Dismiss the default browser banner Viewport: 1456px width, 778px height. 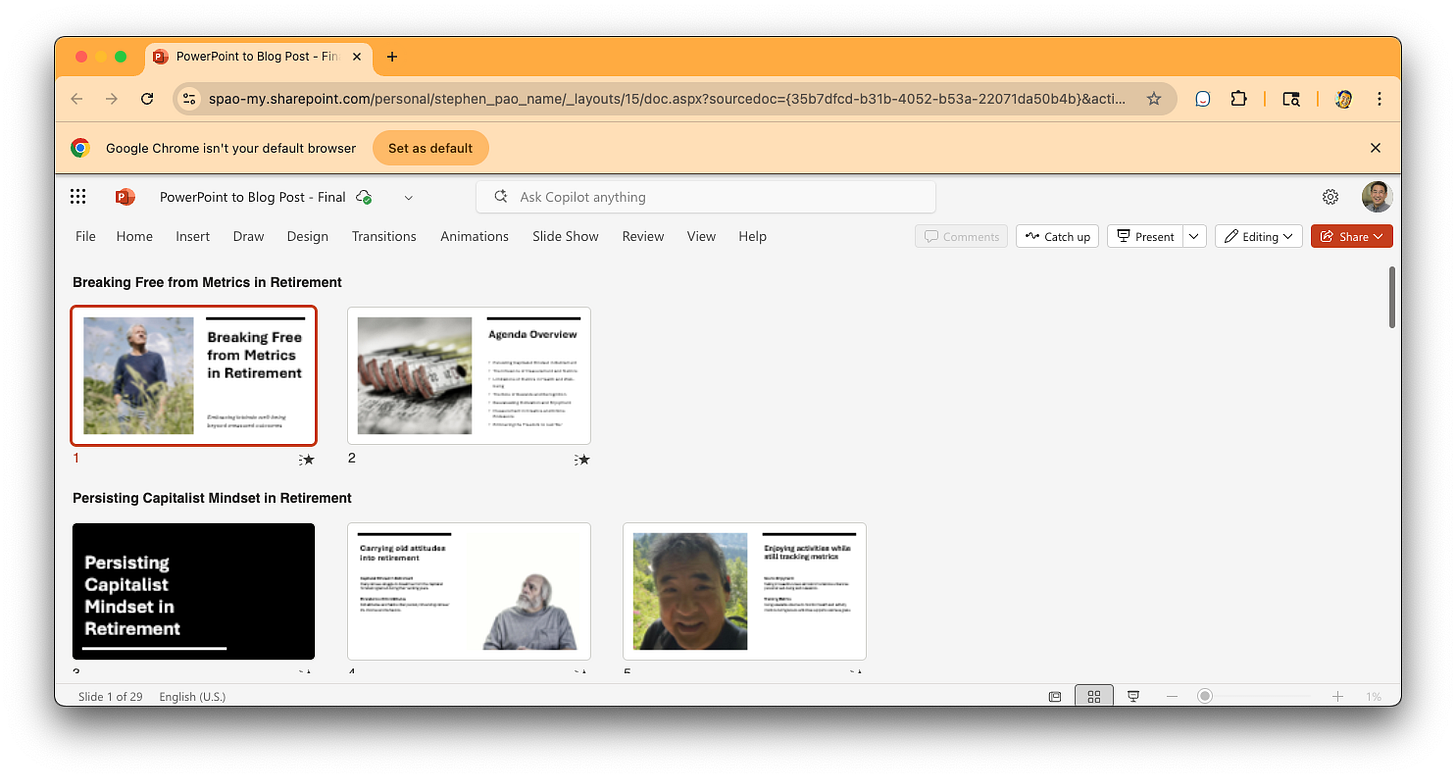pyautogui.click(x=1375, y=148)
